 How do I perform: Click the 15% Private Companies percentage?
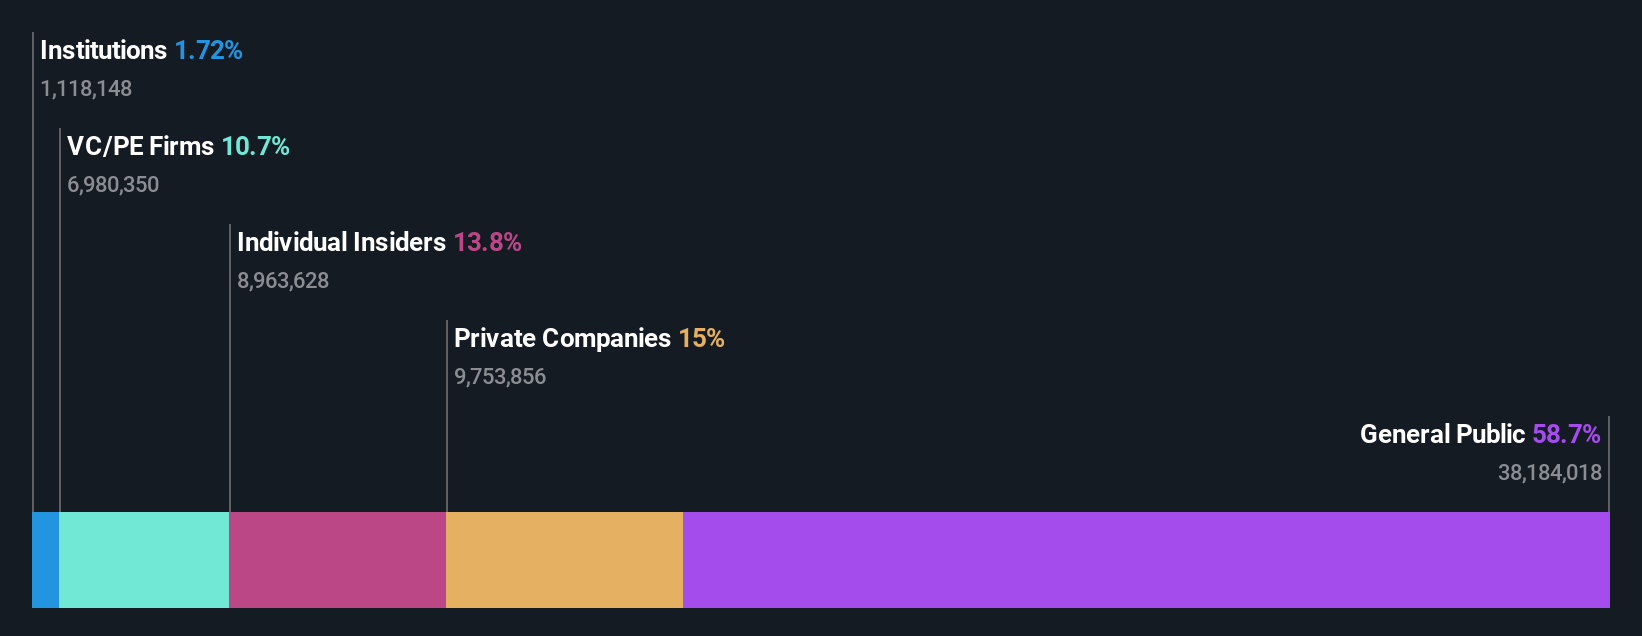(702, 338)
